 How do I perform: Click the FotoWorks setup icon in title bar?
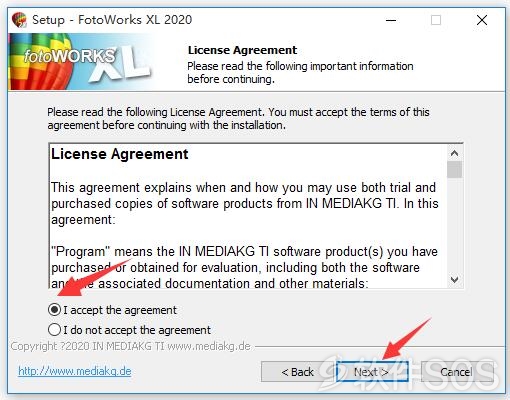[x=19, y=20]
